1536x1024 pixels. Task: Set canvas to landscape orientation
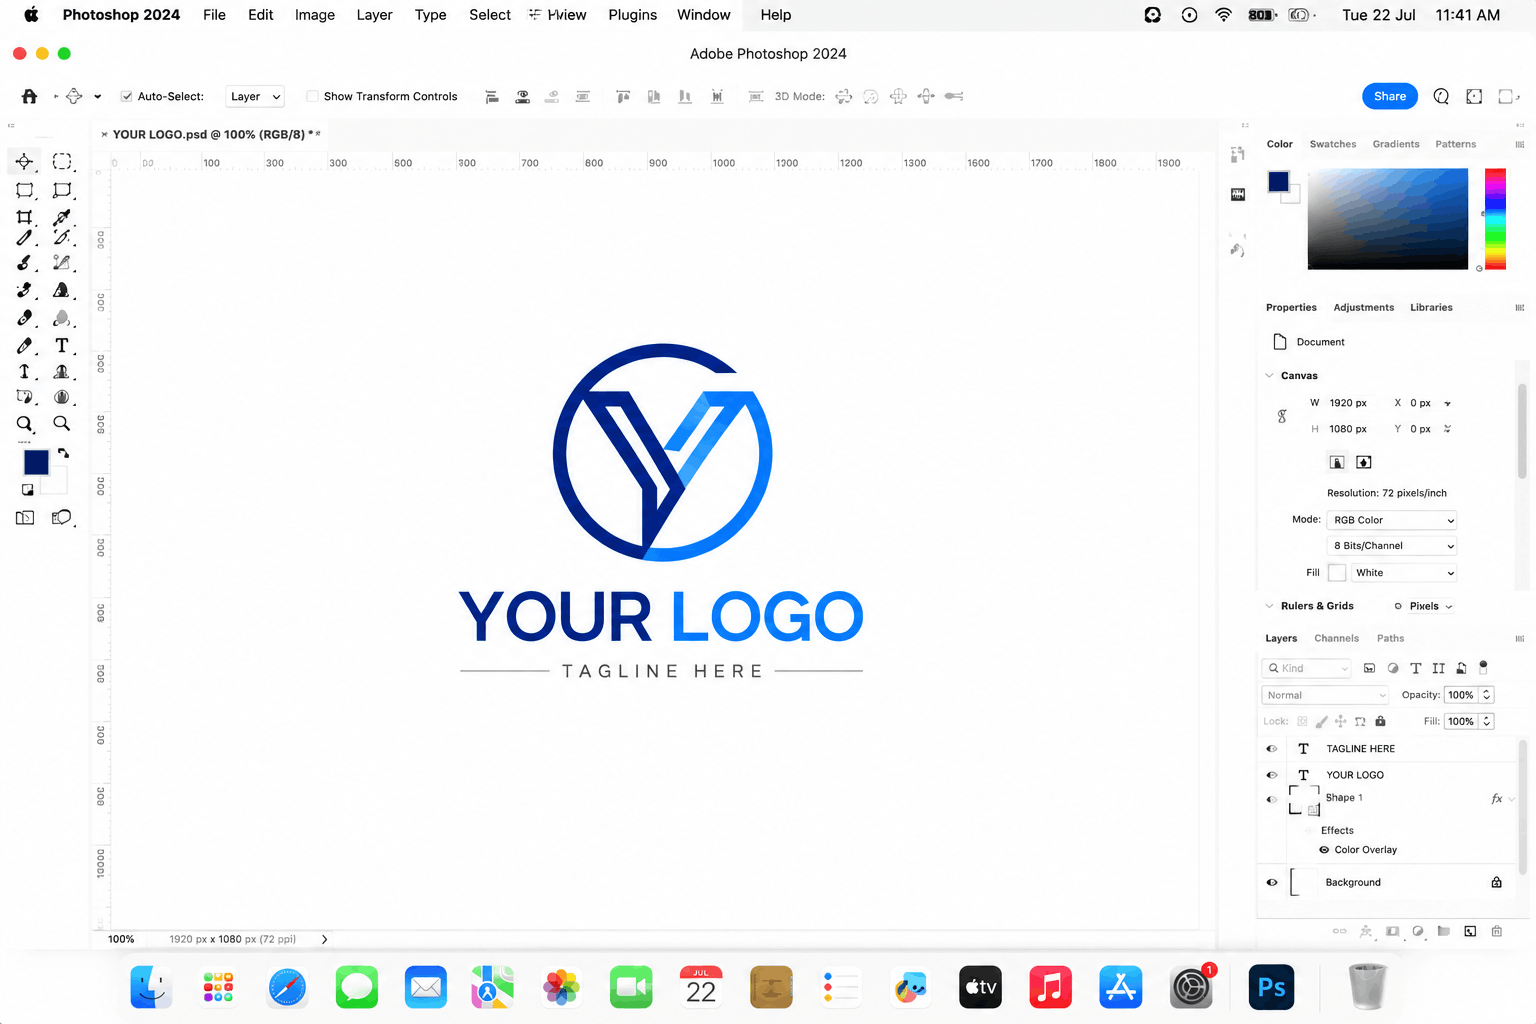(1363, 462)
